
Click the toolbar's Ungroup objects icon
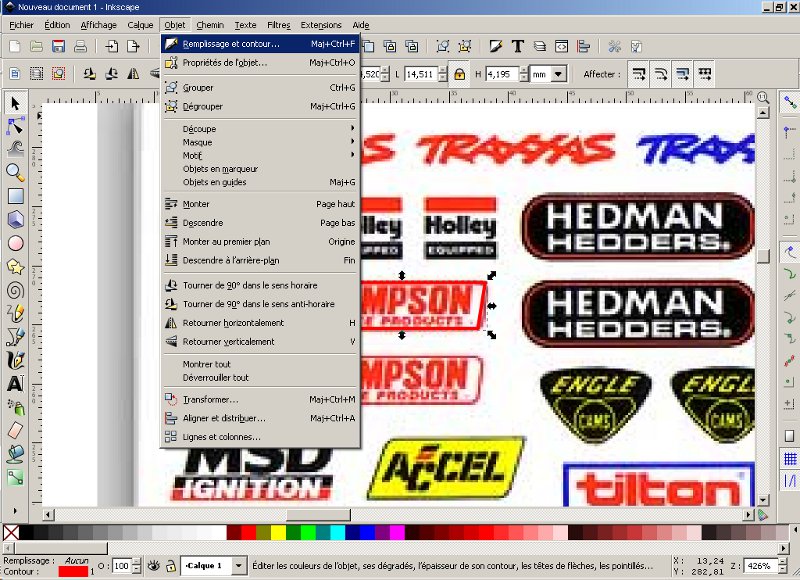[x=465, y=46]
